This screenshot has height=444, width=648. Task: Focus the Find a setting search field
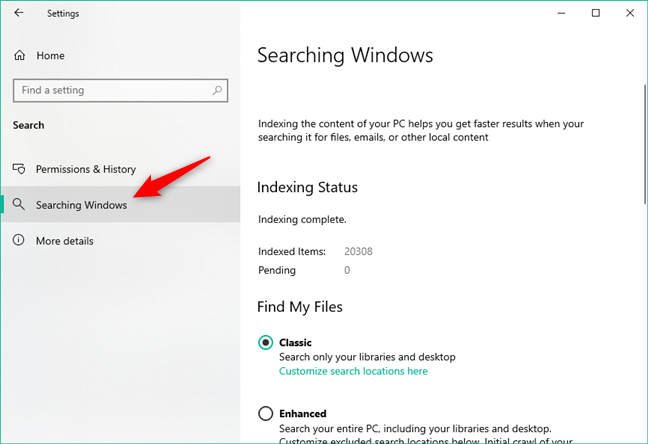(x=120, y=90)
